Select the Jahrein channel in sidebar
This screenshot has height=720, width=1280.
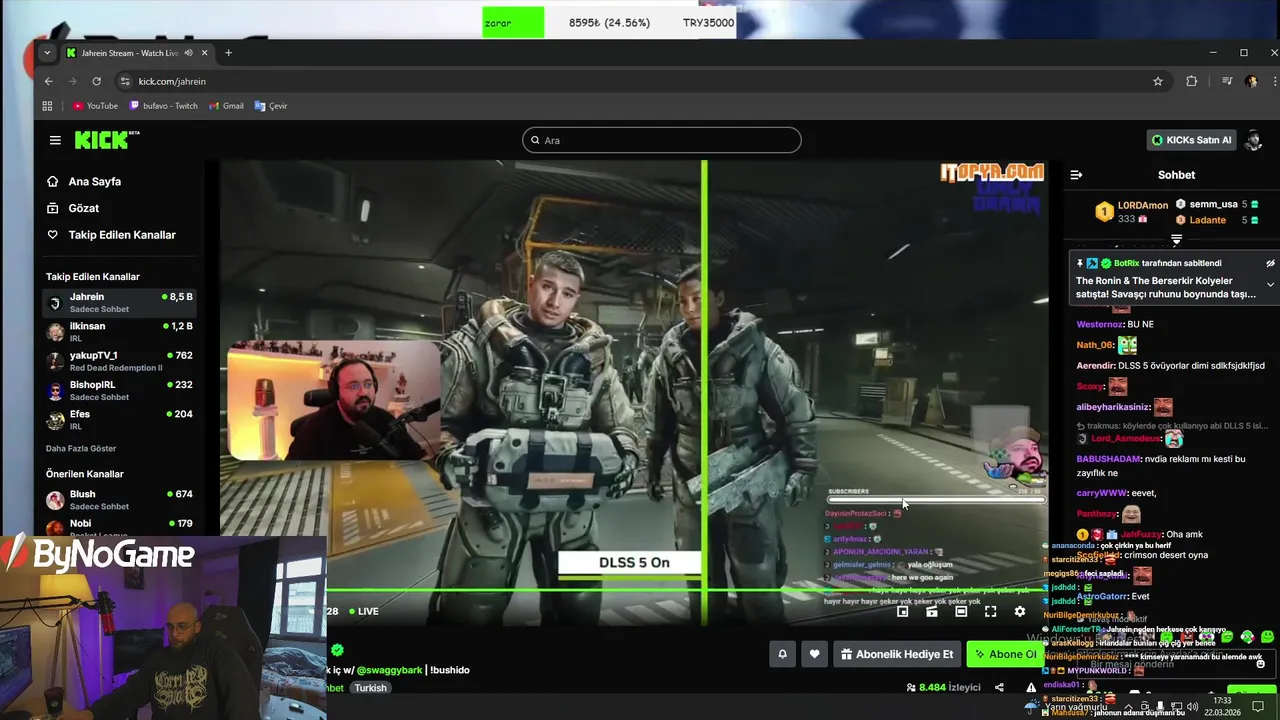pos(120,302)
